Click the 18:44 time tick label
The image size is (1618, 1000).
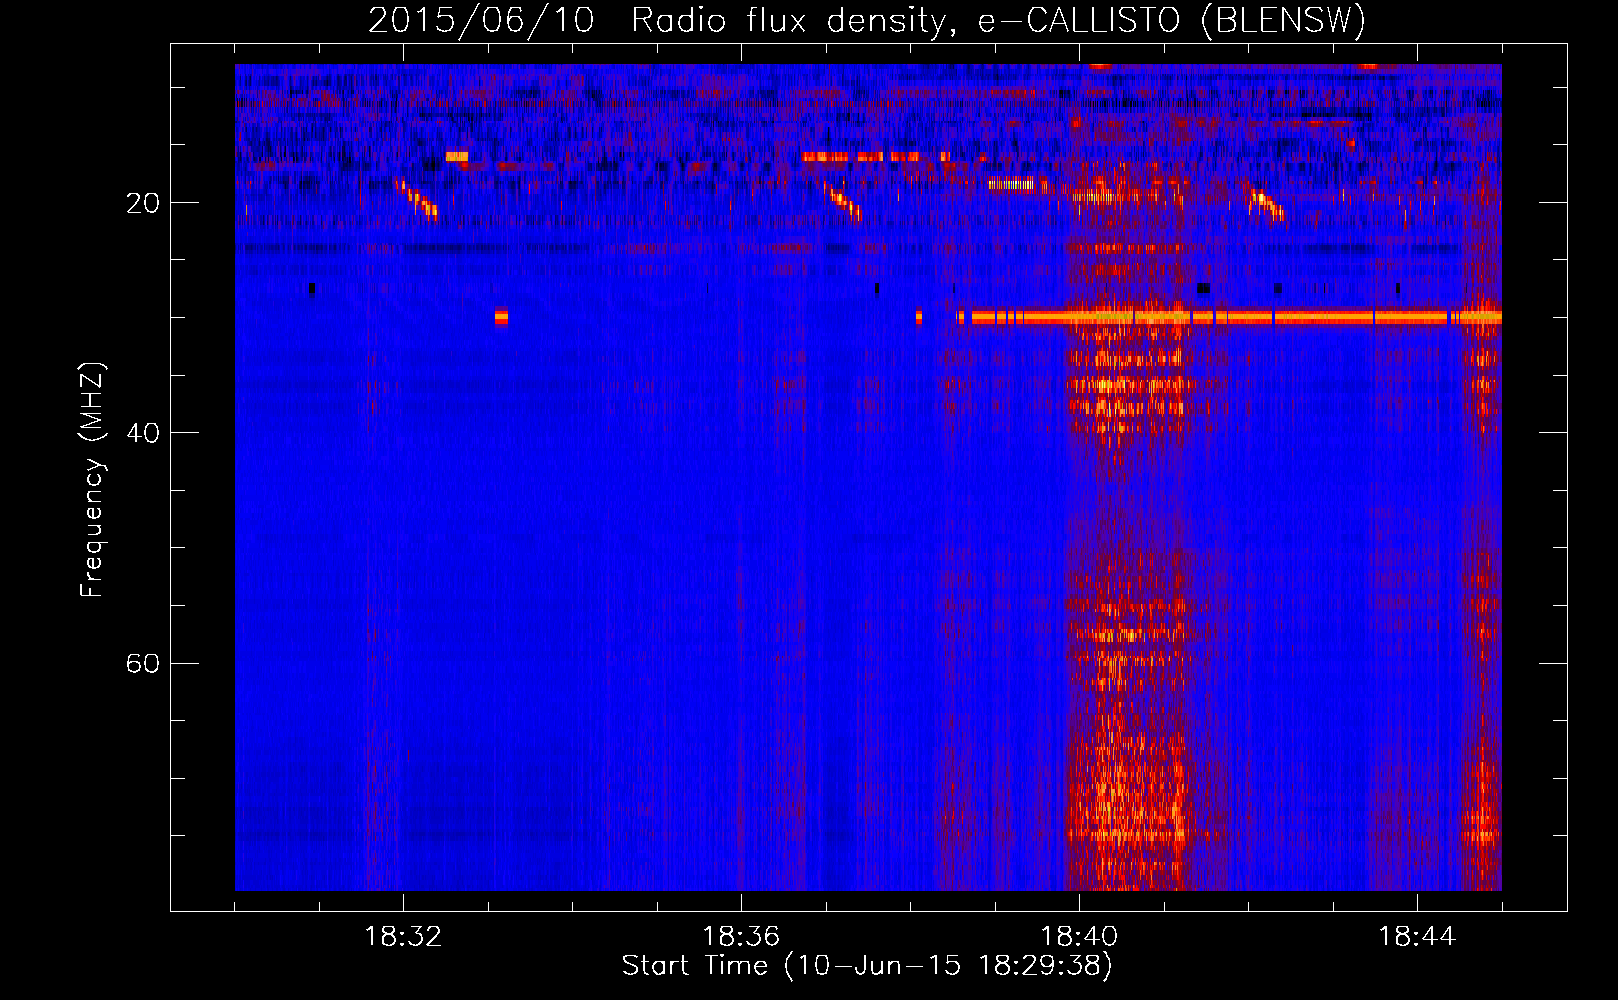point(1417,937)
